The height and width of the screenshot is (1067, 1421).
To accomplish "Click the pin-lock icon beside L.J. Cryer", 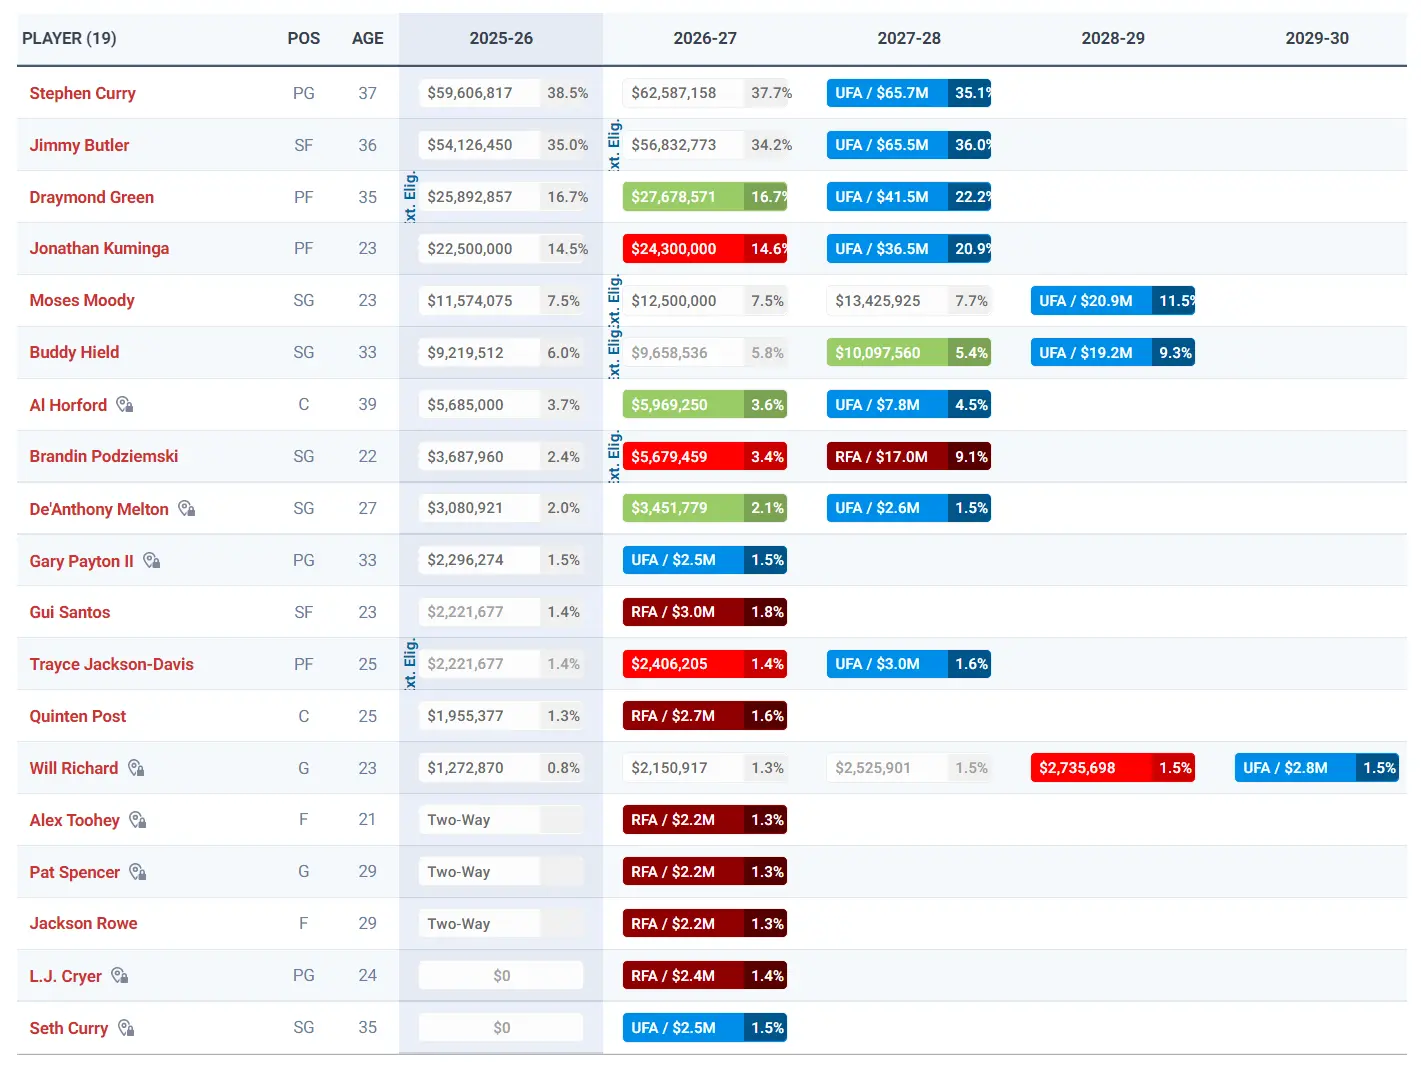I will [119, 975].
